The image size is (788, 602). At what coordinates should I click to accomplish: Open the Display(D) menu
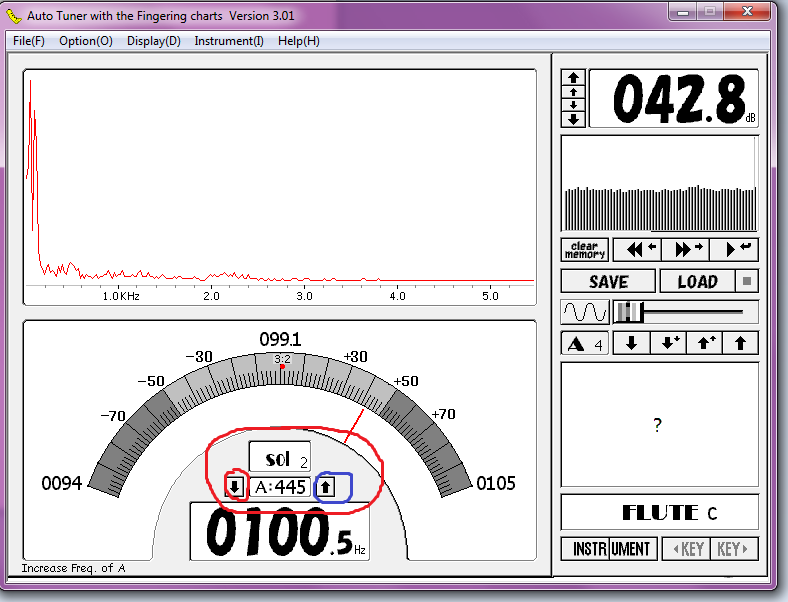pos(154,41)
